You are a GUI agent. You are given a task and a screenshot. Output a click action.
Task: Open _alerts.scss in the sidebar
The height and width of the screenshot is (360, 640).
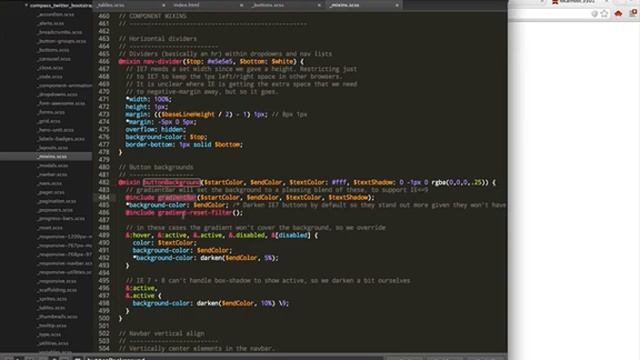[x=50, y=23]
